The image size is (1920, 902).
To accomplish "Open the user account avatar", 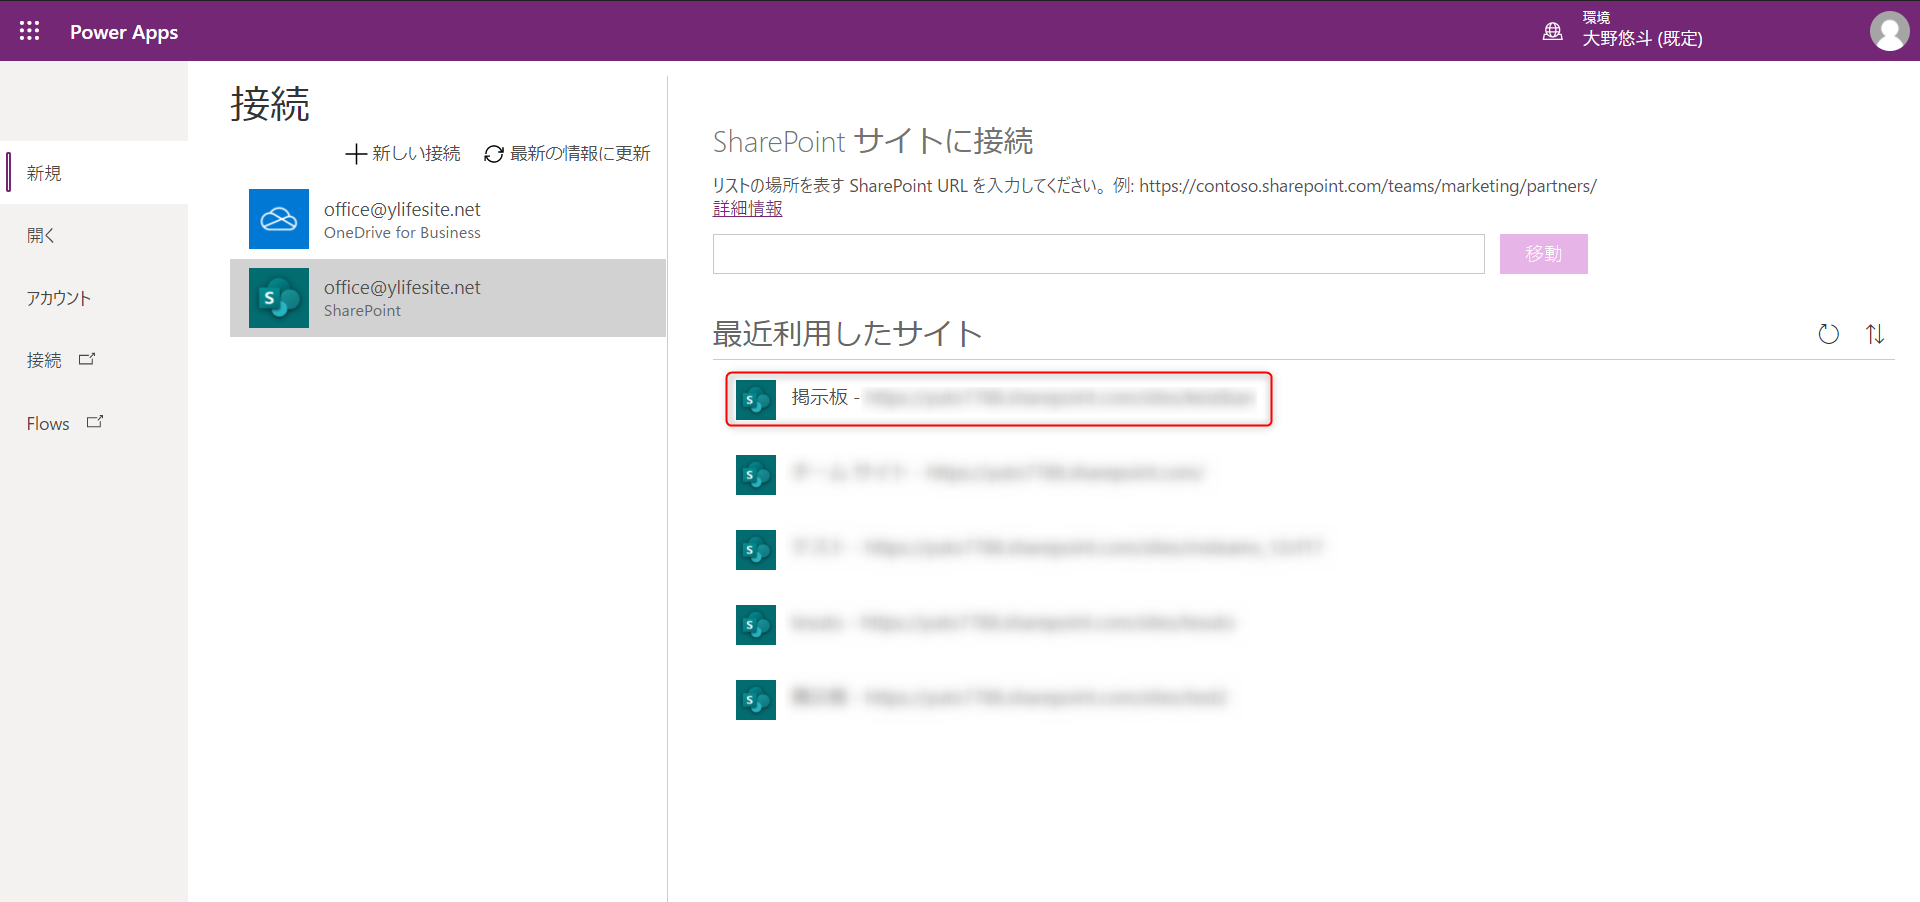I will 1889,31.
